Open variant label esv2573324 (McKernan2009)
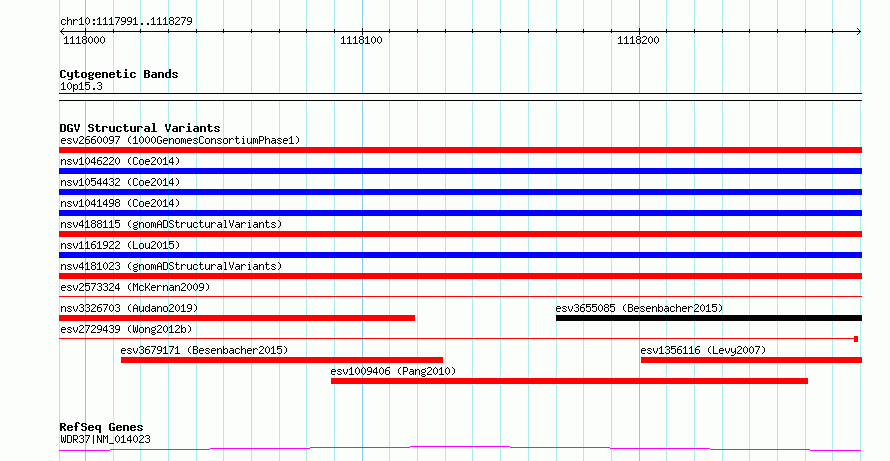This screenshot has width=890, height=461. point(135,287)
